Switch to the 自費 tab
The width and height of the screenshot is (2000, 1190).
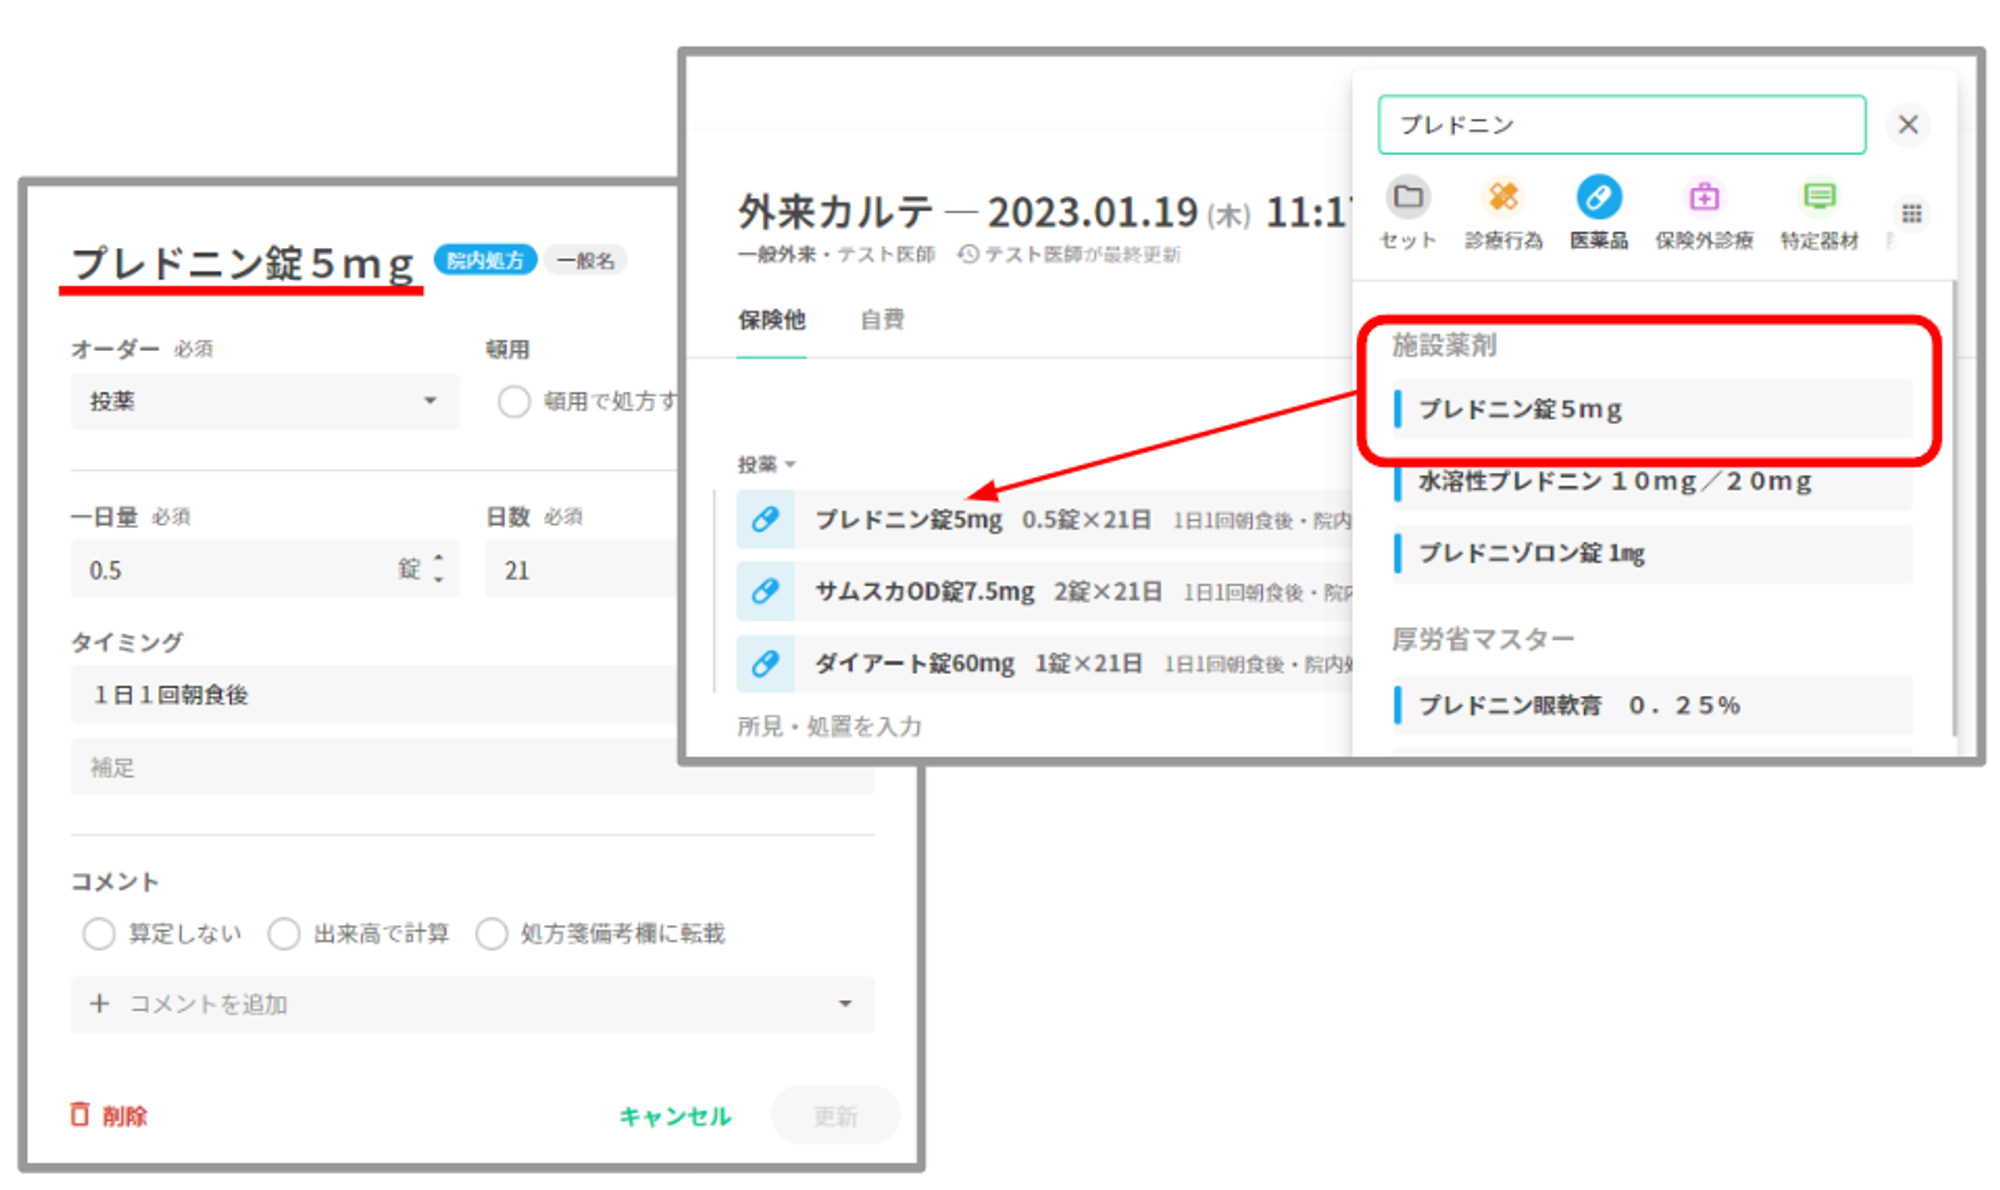point(882,320)
